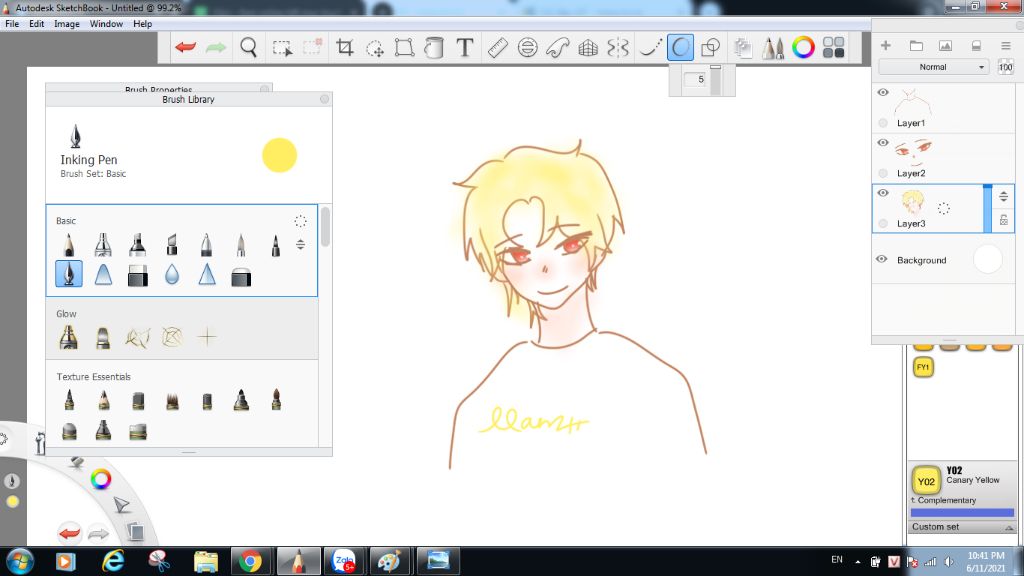Show hidden system tray icons
This screenshot has width=1024, height=576.
point(857,562)
